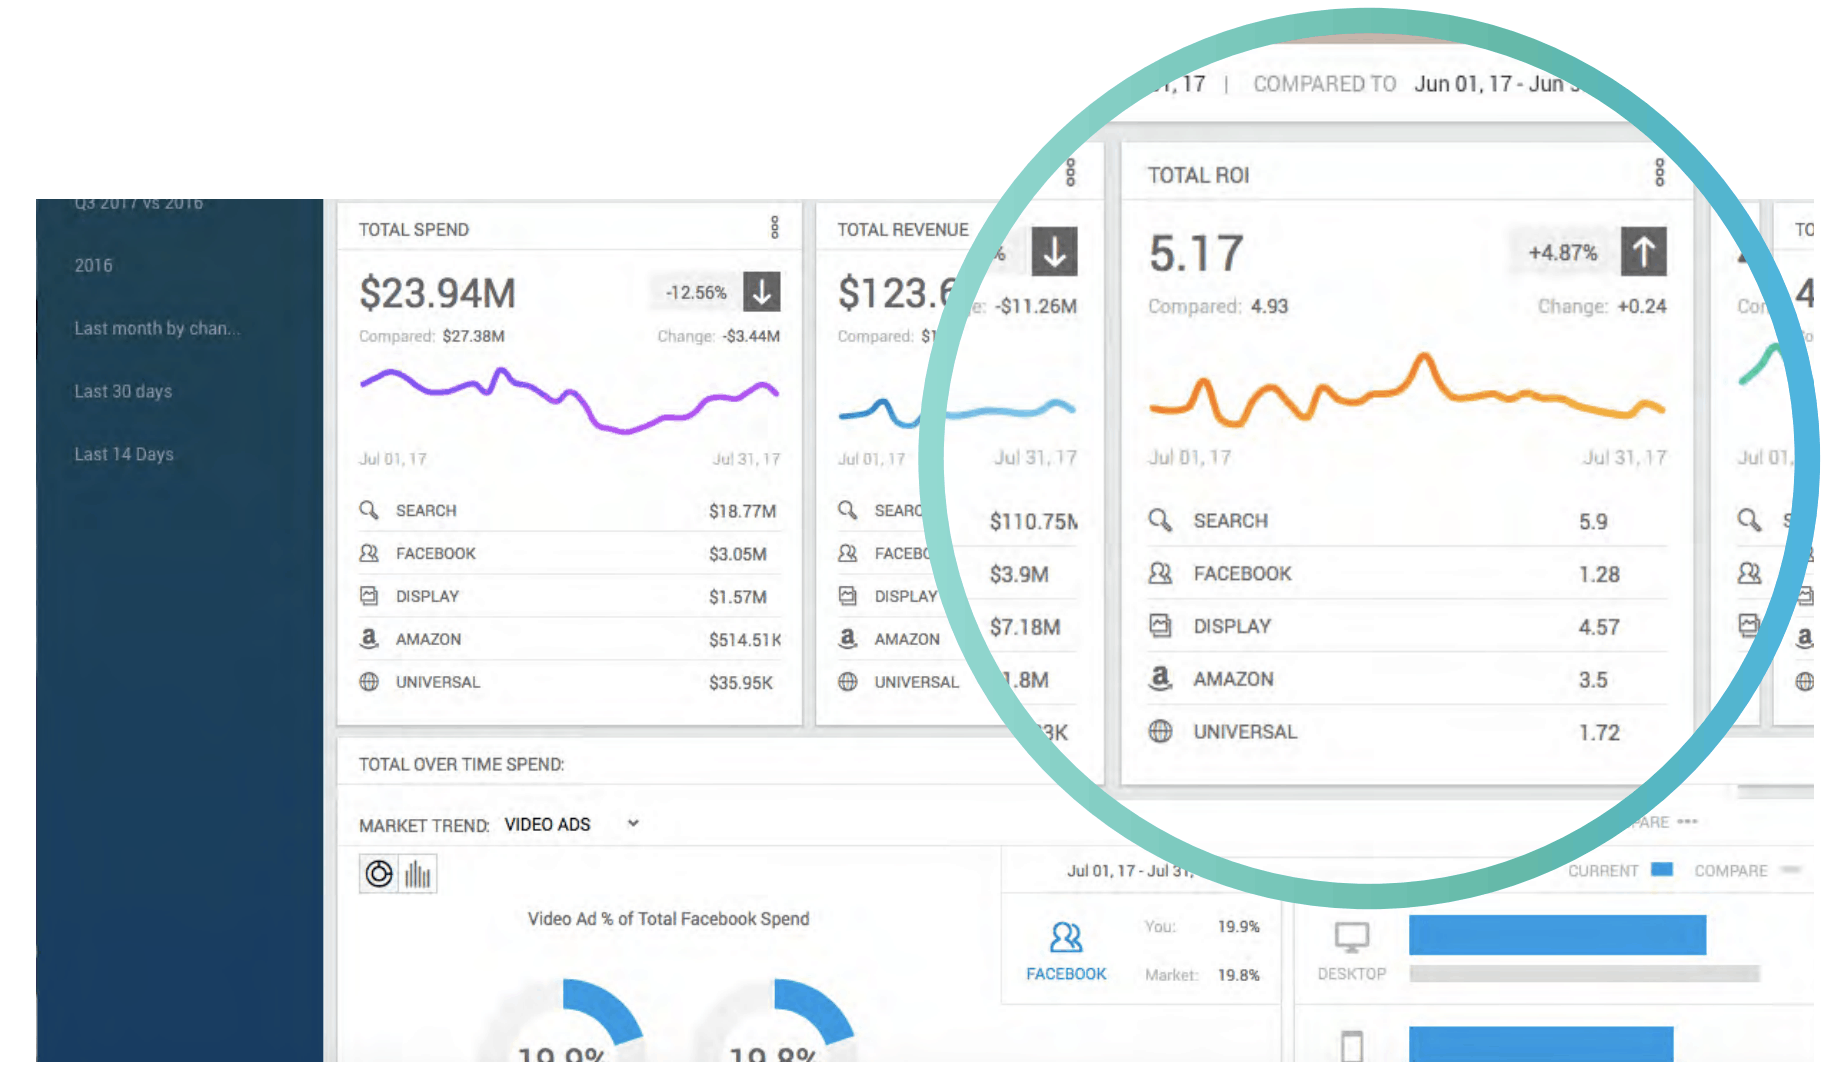Screen dimensions: 1846x1072
Task: Click Amazon icon in Total Spend card
Action: tap(369, 638)
